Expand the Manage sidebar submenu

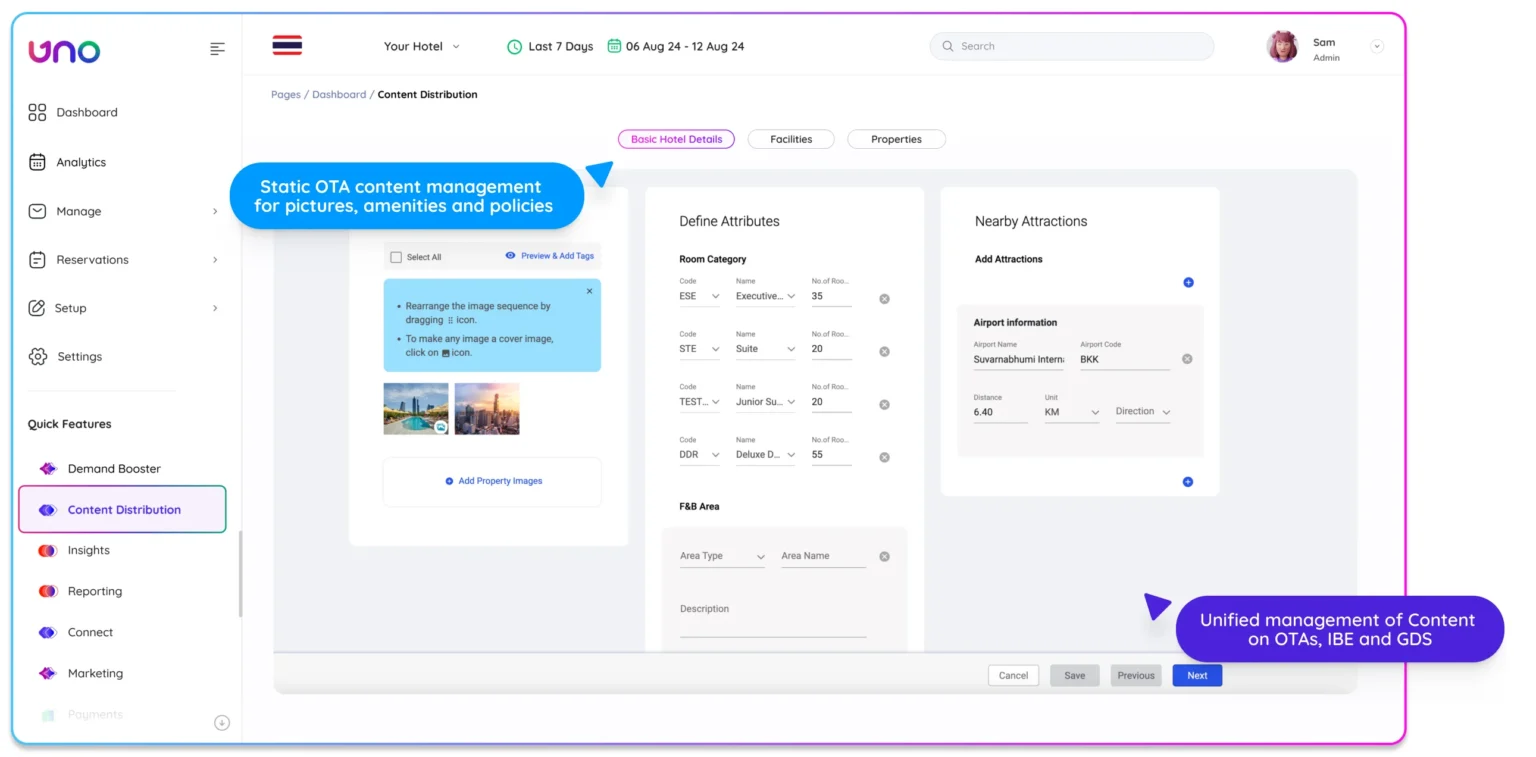point(215,211)
